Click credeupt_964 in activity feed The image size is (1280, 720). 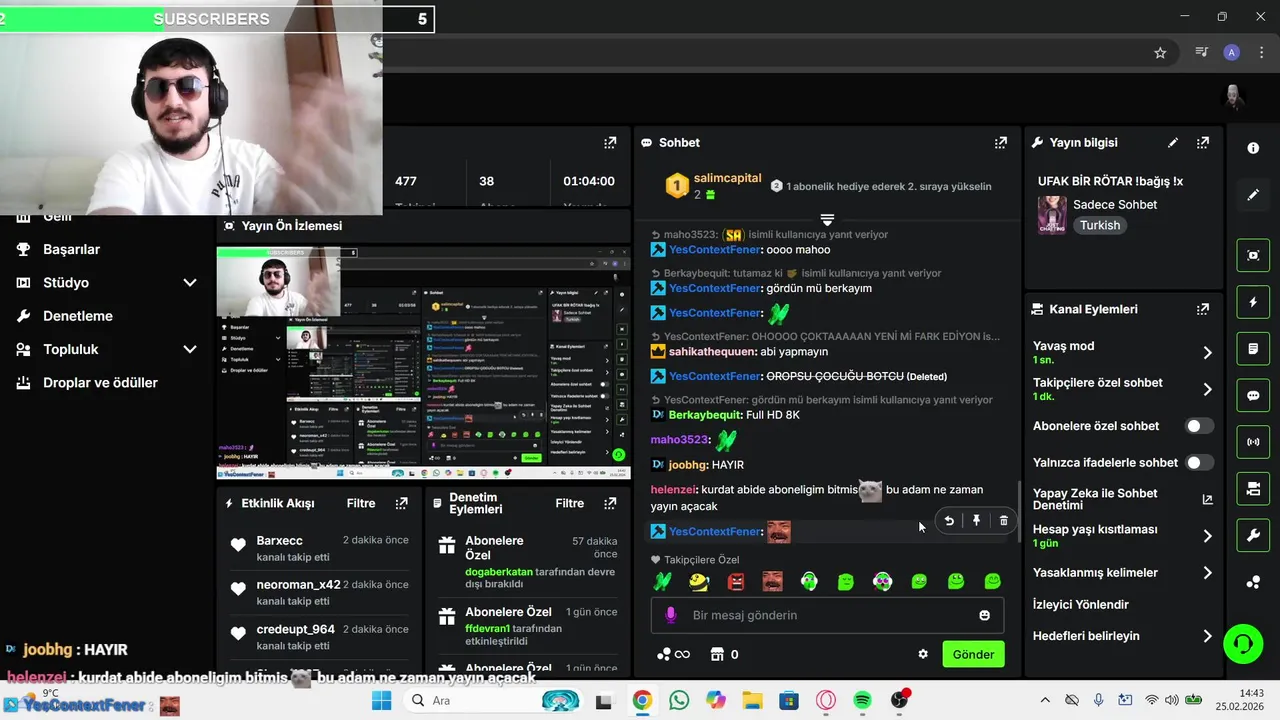coord(295,630)
